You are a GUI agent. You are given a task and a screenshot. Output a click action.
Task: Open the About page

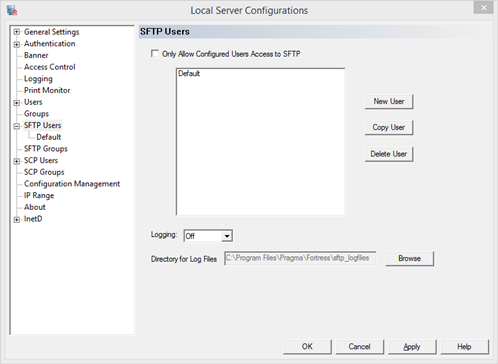[35, 207]
